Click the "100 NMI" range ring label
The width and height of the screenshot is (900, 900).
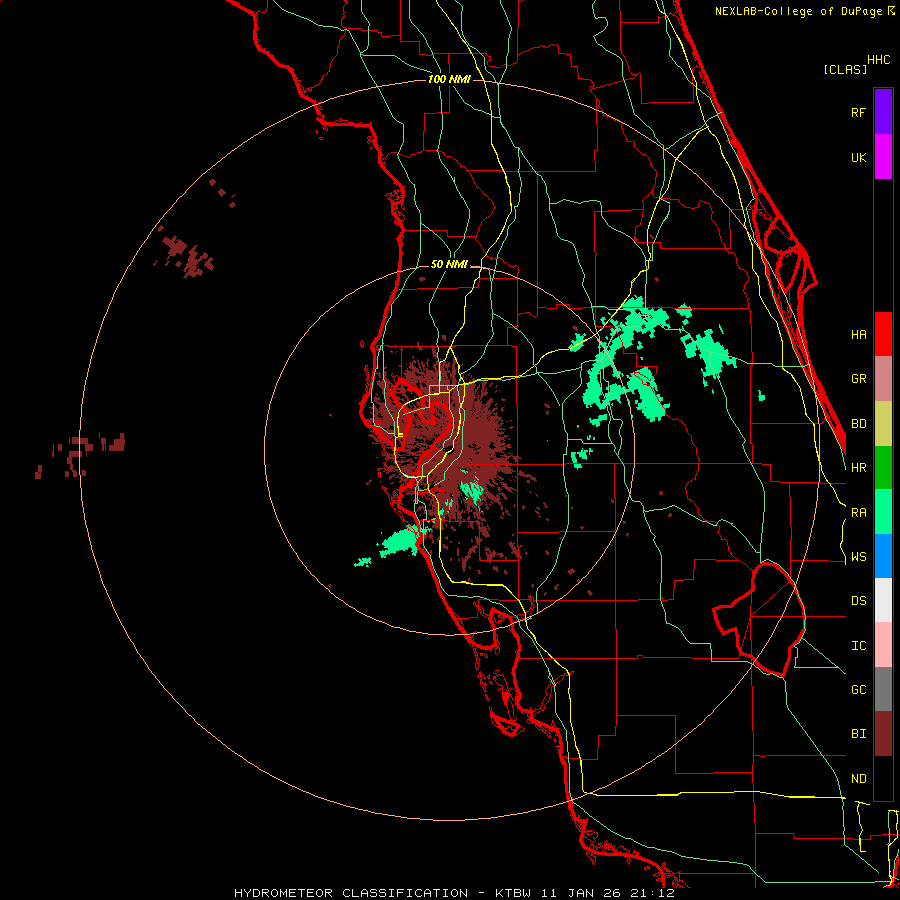pos(449,79)
